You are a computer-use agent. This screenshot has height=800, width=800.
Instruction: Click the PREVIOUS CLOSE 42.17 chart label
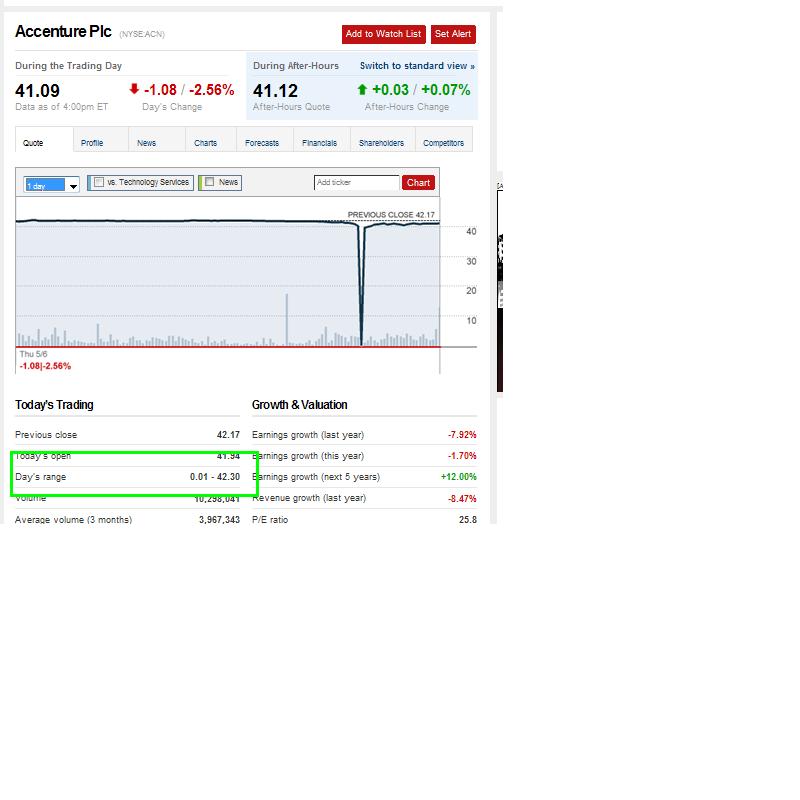click(x=391, y=215)
